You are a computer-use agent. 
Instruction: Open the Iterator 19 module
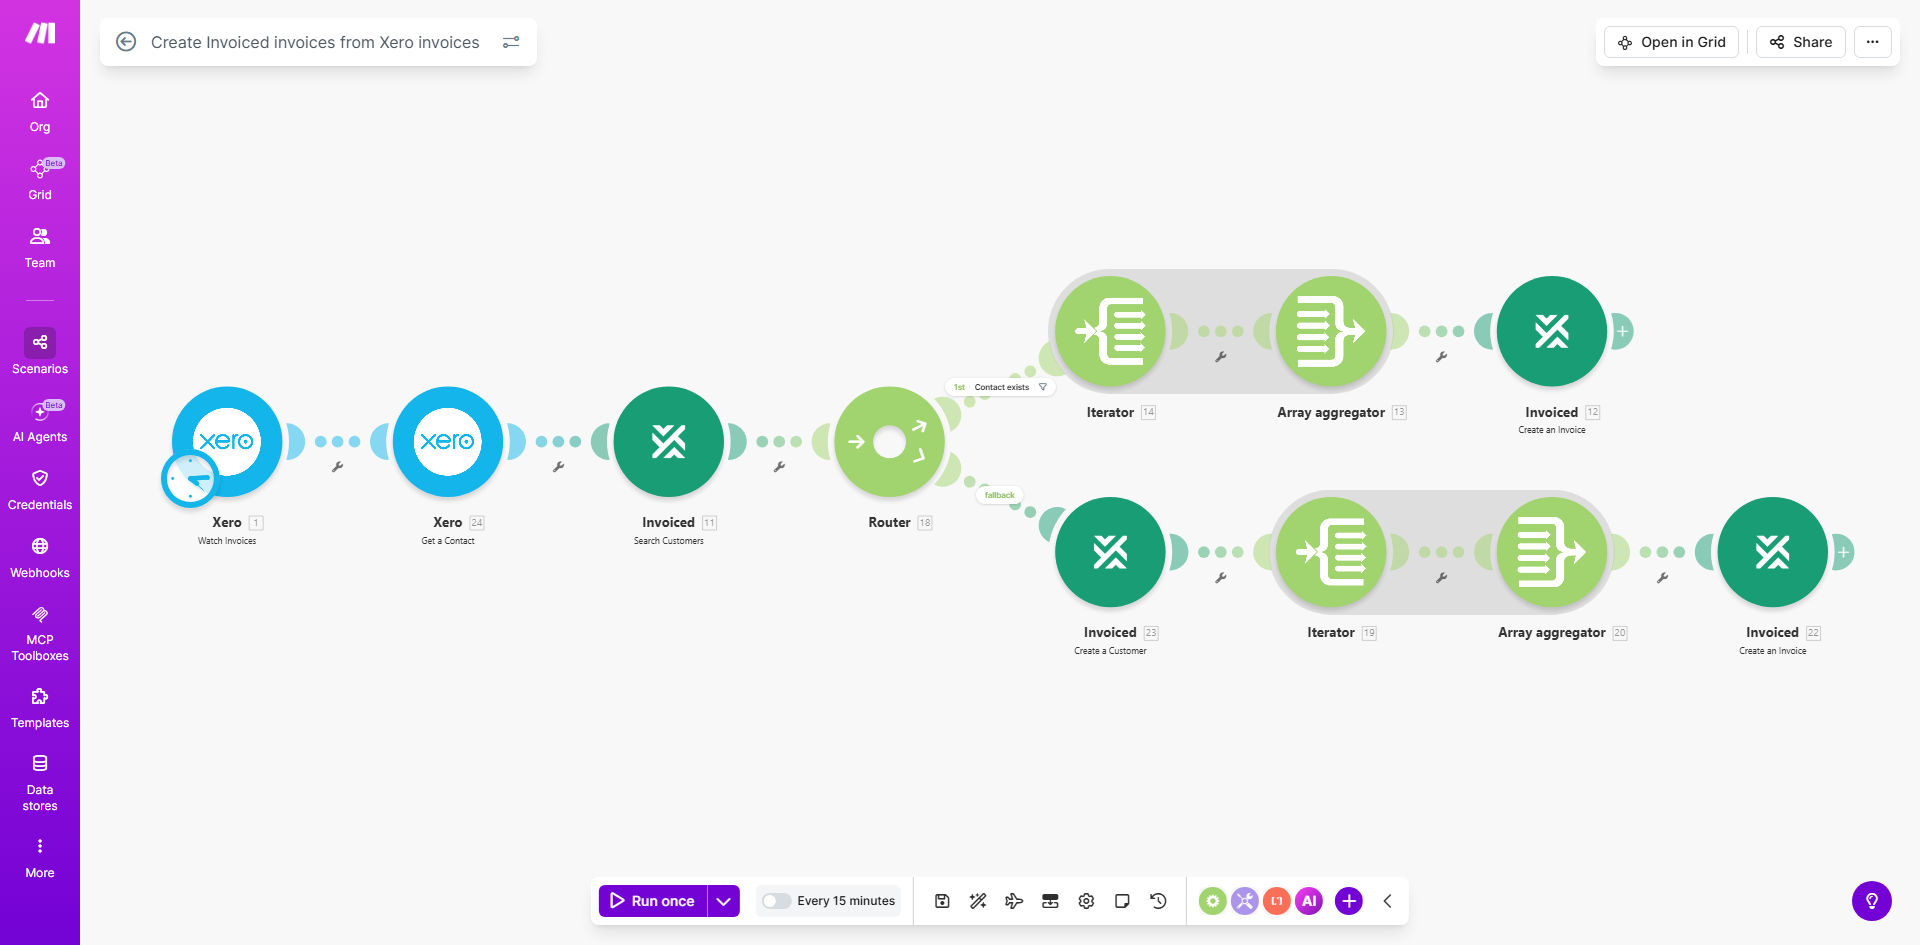coord(1331,552)
